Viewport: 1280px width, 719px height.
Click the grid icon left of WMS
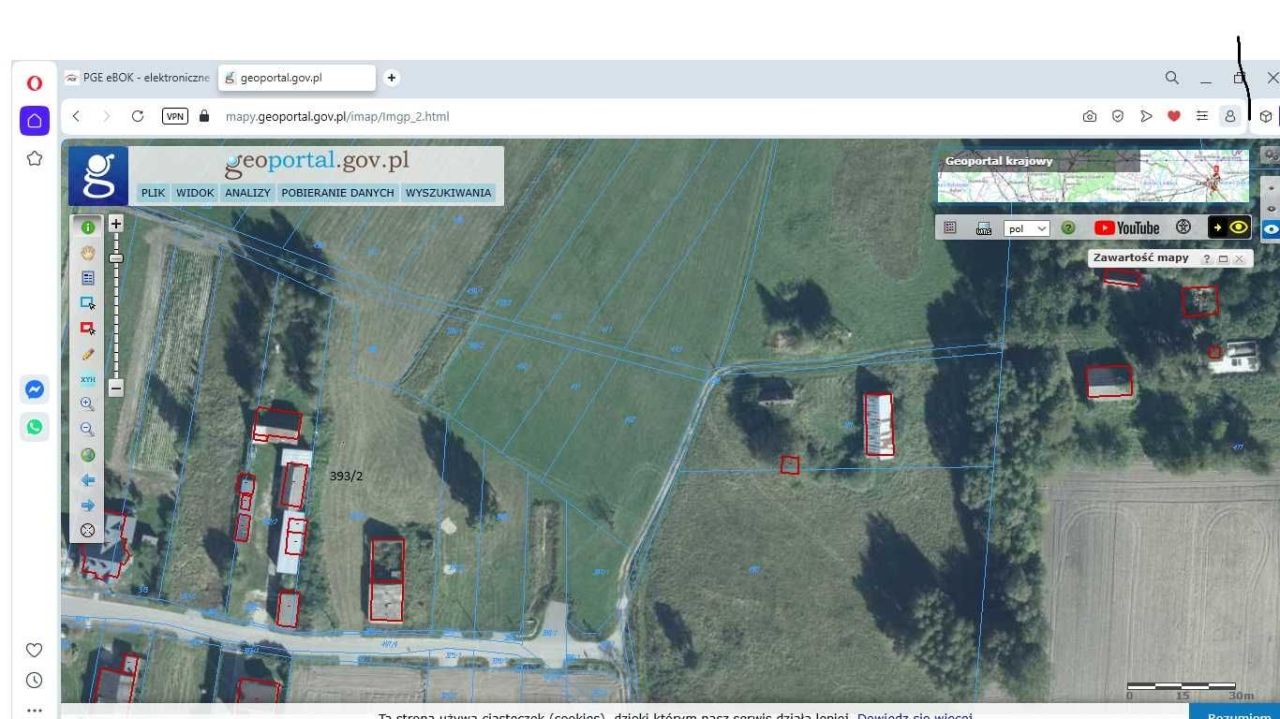[952, 228]
